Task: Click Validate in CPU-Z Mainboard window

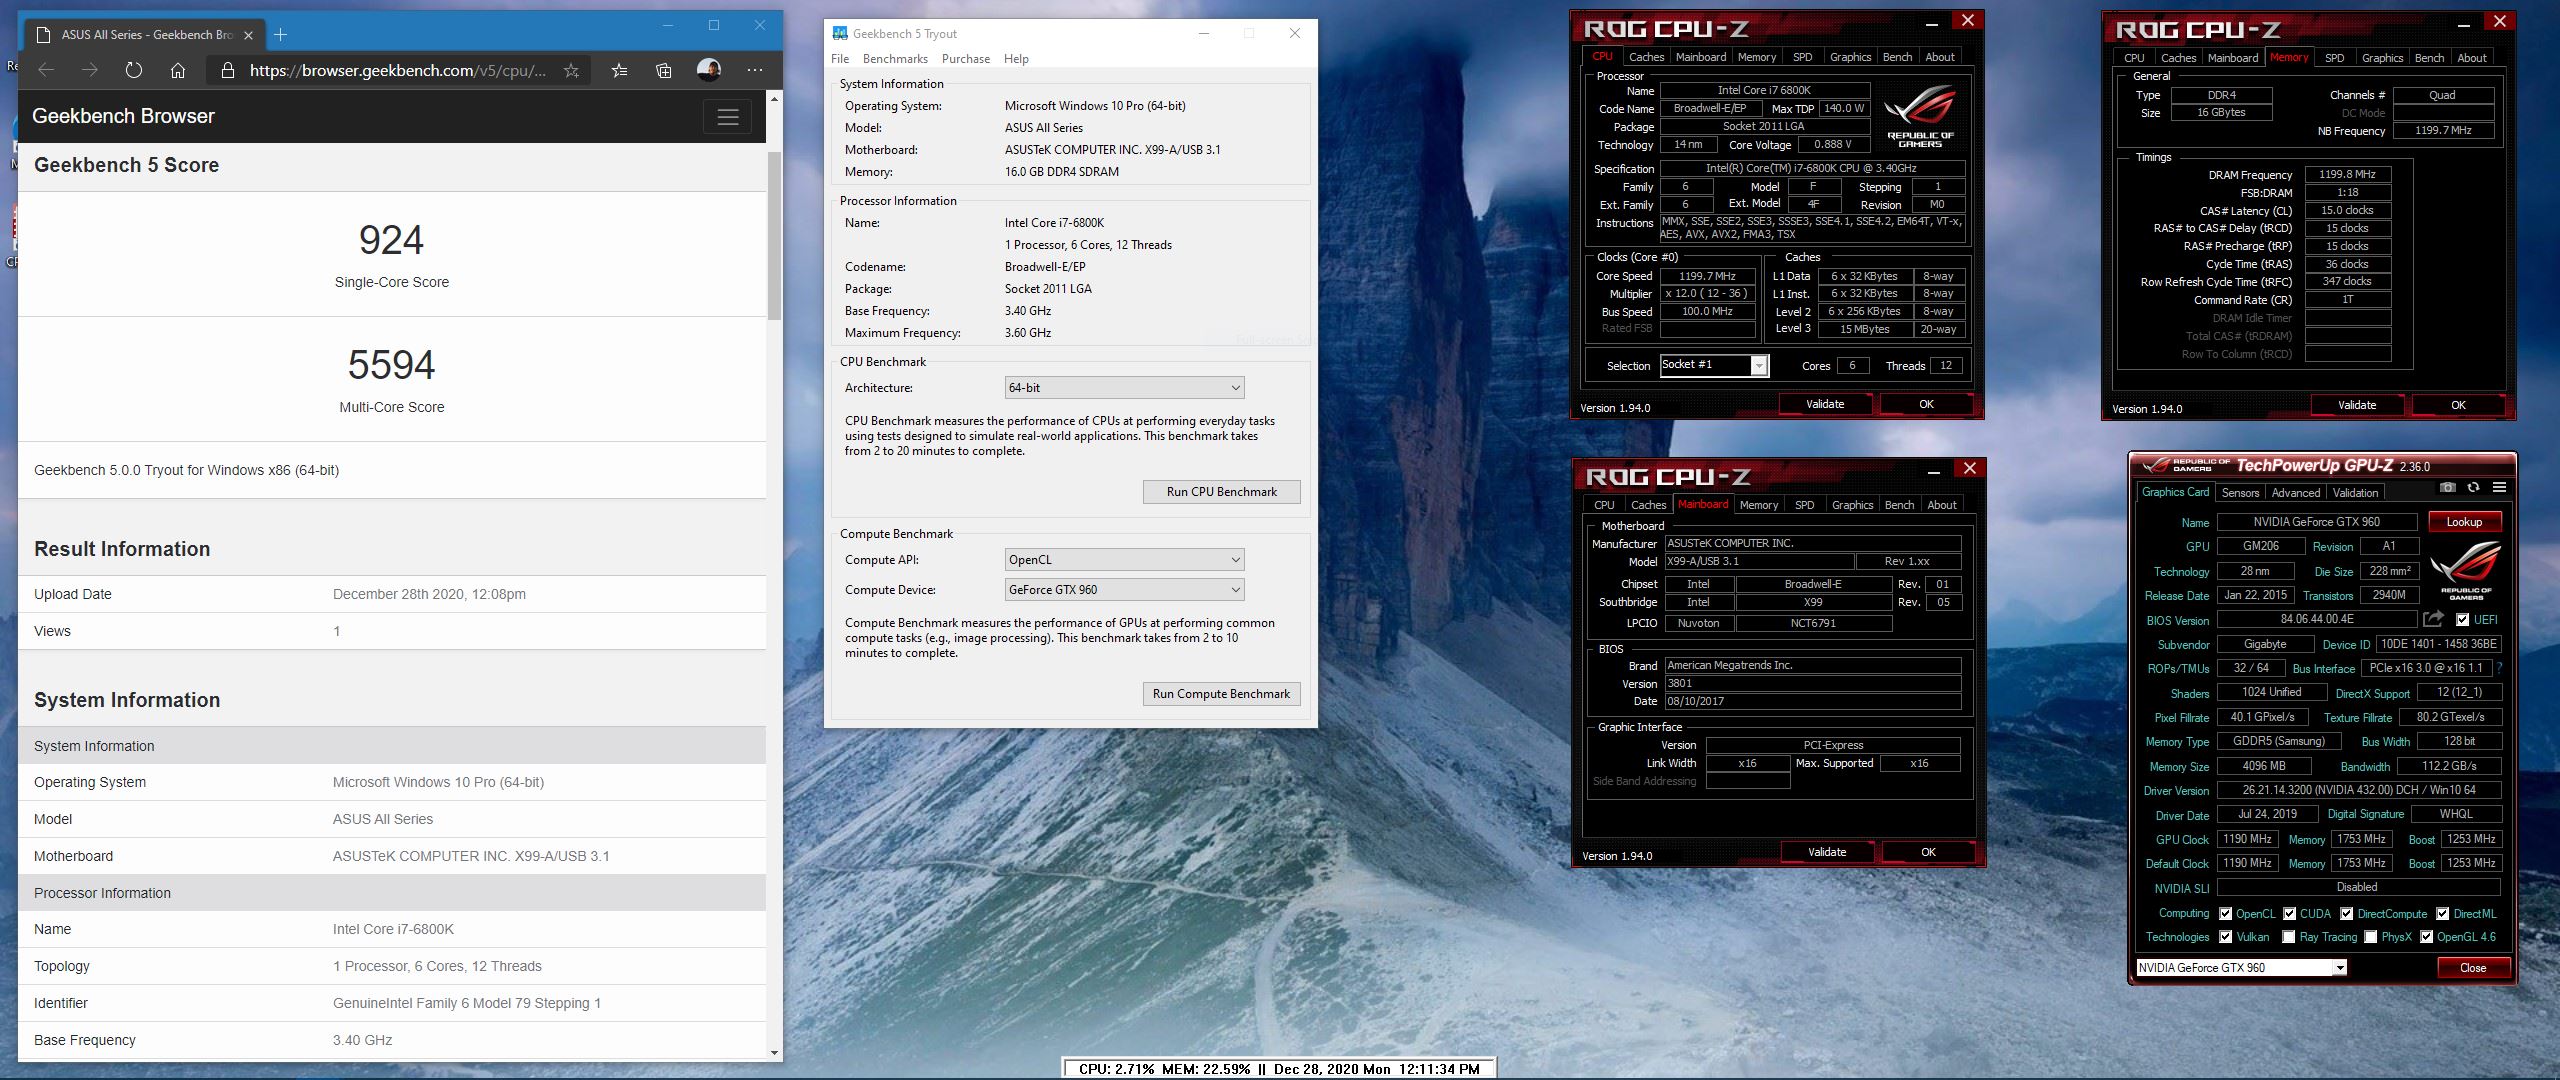Action: point(1827,852)
